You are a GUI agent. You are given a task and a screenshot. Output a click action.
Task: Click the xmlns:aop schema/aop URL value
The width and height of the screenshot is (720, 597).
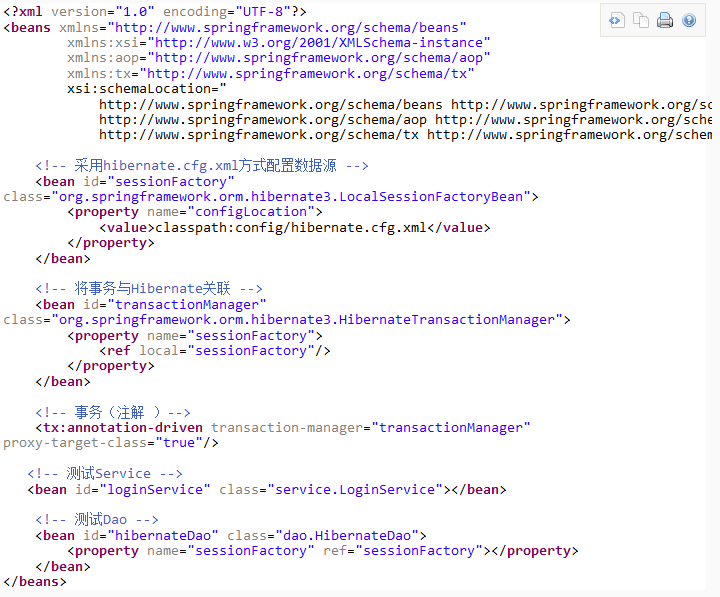click(x=319, y=58)
